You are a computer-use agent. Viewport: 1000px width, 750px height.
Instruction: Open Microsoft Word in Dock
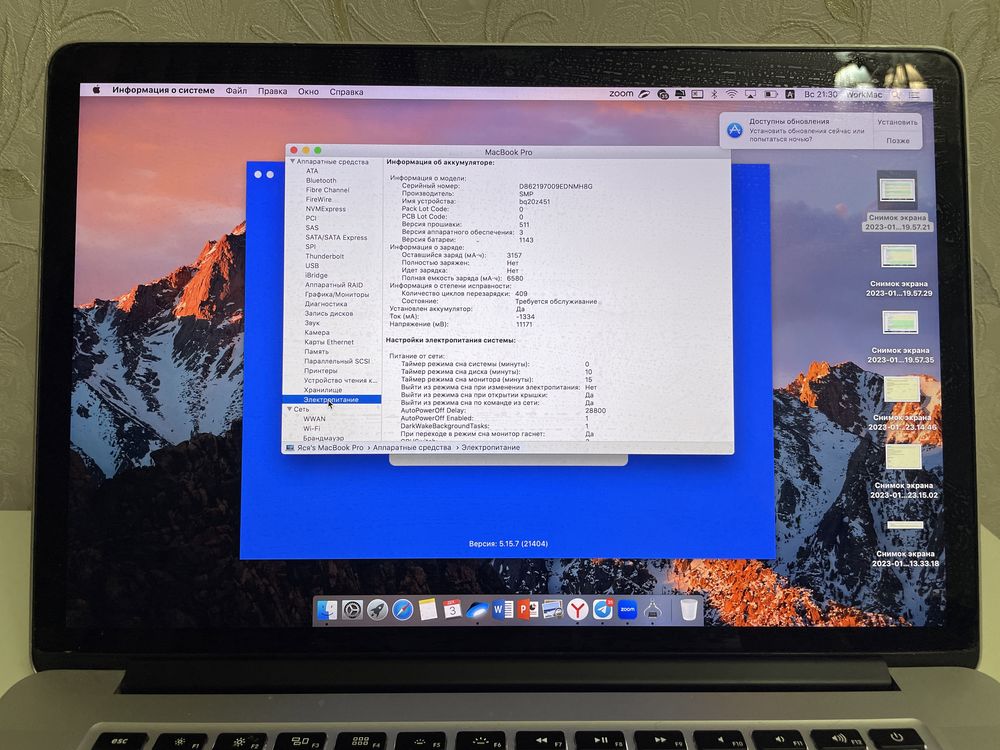[503, 610]
